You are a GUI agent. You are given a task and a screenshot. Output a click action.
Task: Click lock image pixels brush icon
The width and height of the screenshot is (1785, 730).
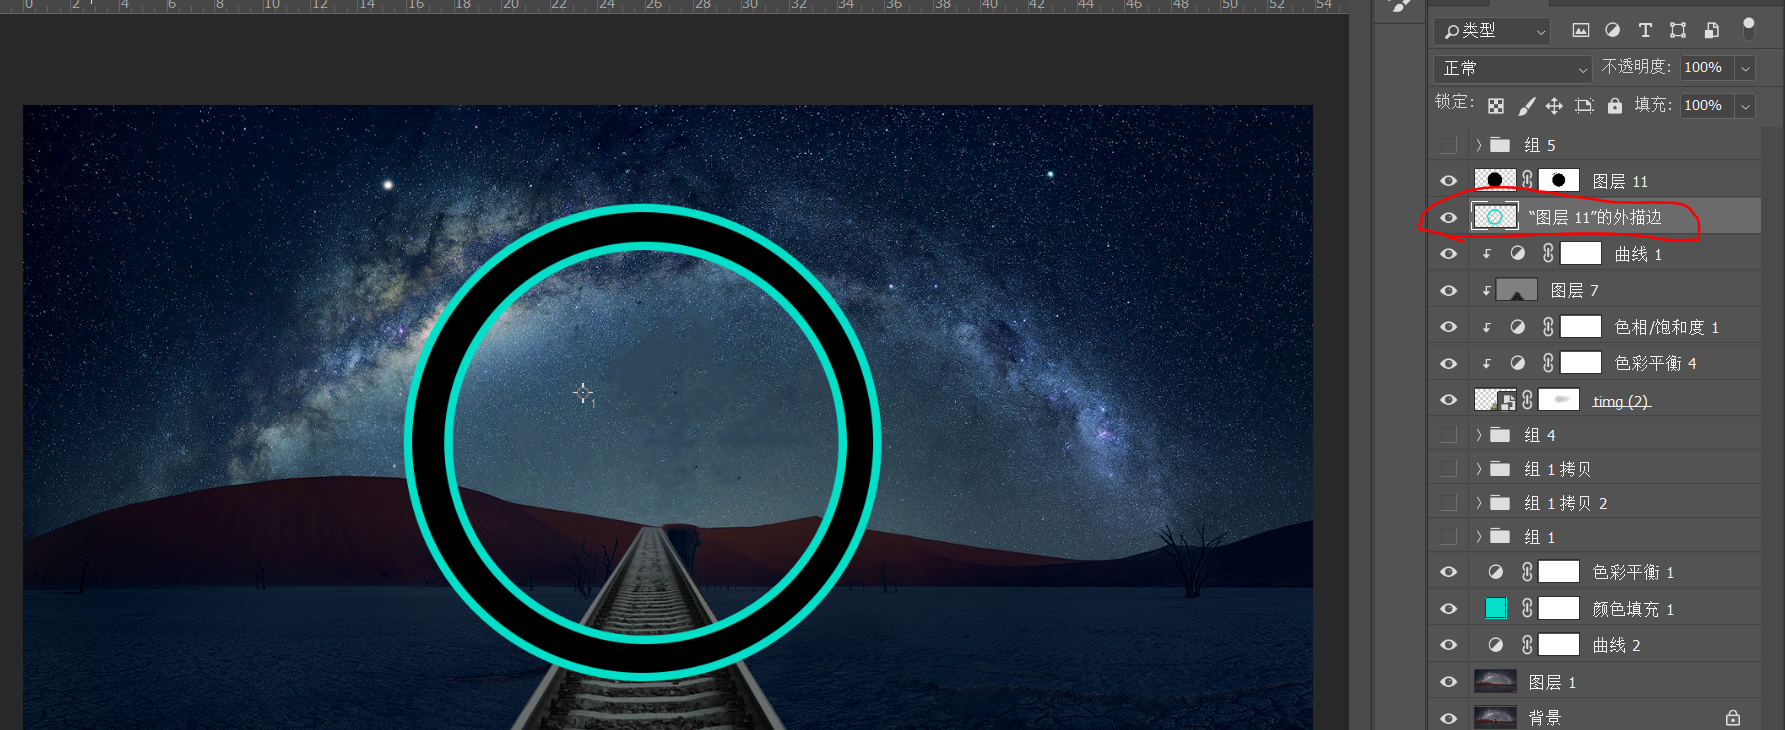[1526, 105]
